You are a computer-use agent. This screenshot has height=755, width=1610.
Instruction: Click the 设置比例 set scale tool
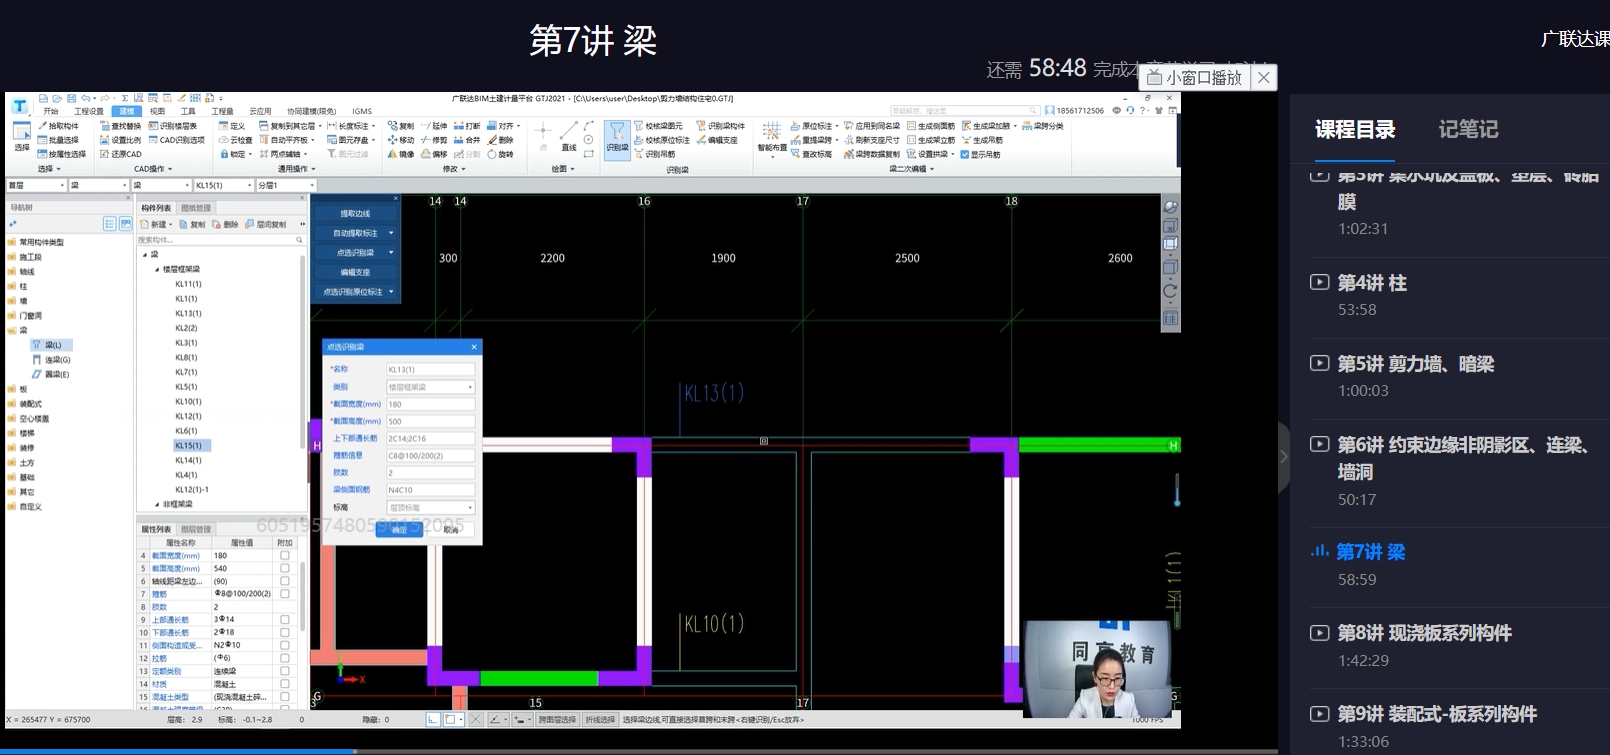point(121,140)
